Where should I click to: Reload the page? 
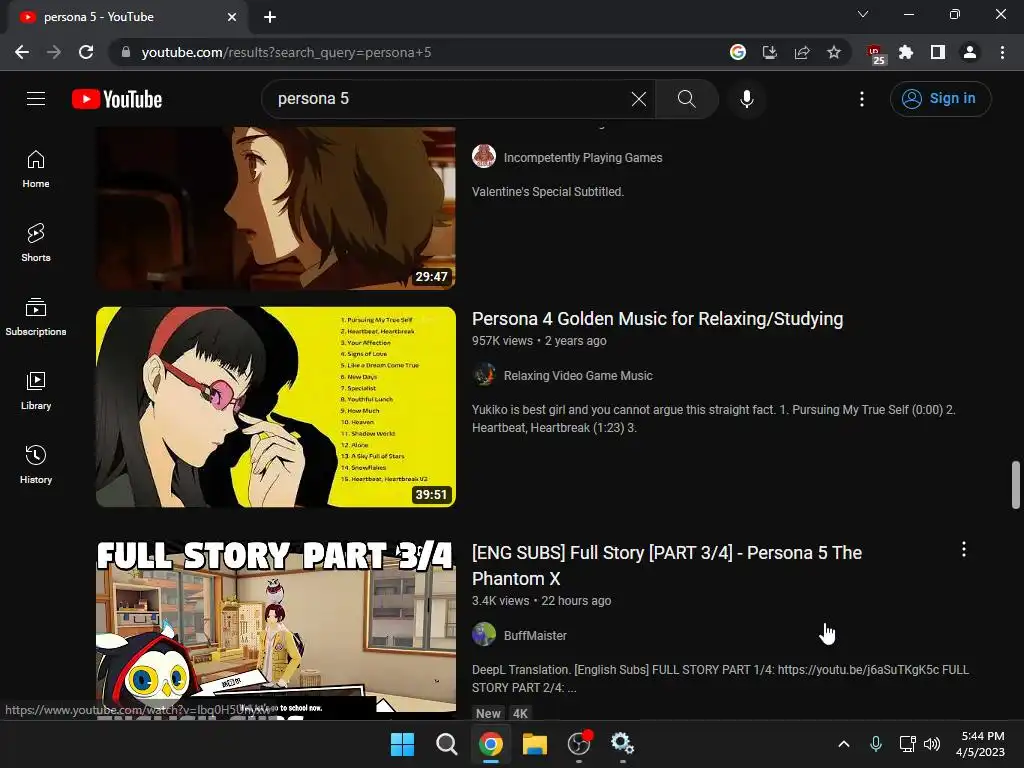coord(86,52)
